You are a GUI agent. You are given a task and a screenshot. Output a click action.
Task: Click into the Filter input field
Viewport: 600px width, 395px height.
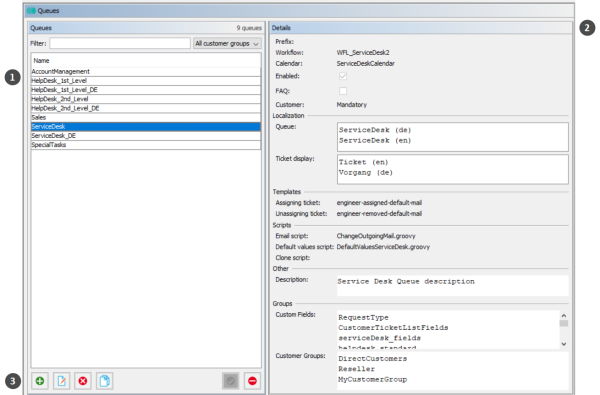[120, 43]
